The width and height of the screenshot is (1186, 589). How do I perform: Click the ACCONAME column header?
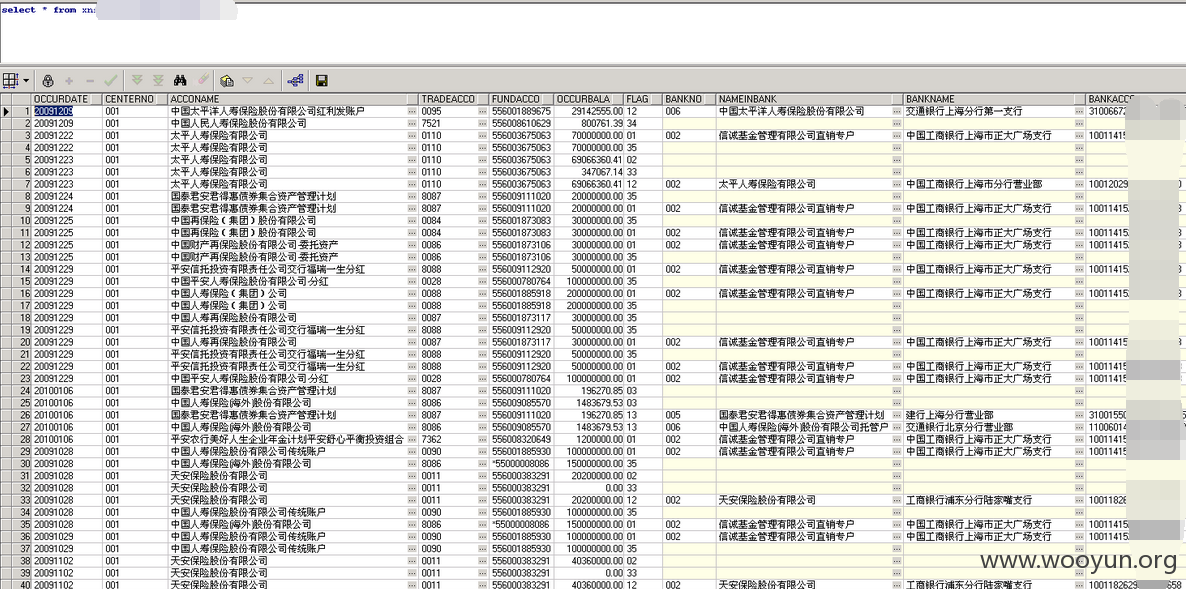point(293,99)
